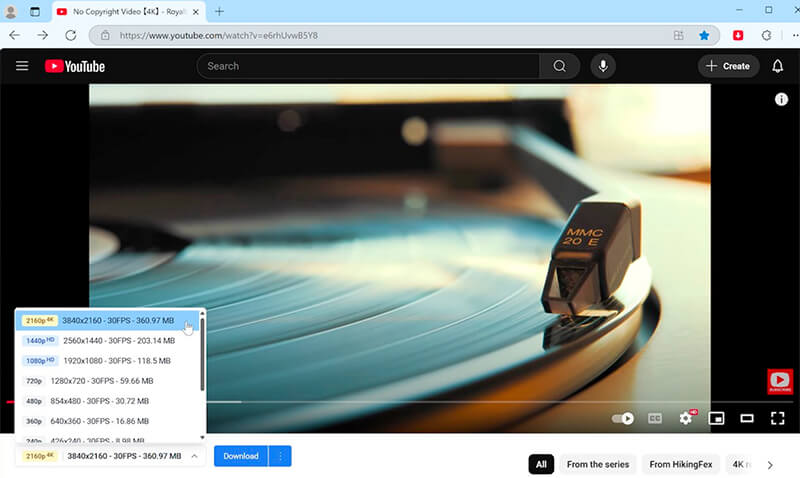Choose 360p 640x360 16.86 MB option
The width and height of the screenshot is (800, 478).
107,421
